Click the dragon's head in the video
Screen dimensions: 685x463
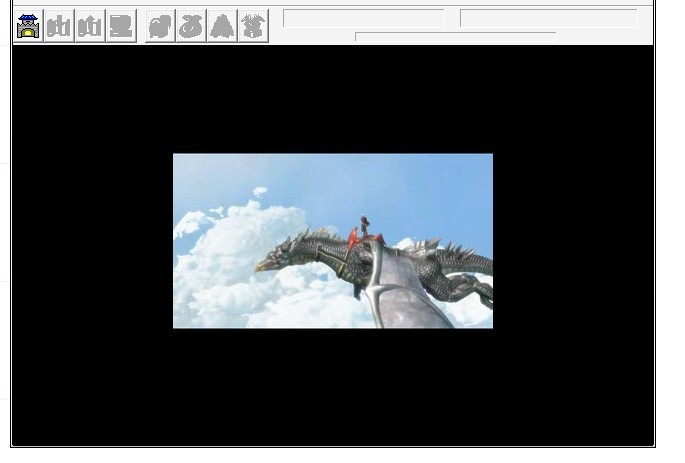272,262
